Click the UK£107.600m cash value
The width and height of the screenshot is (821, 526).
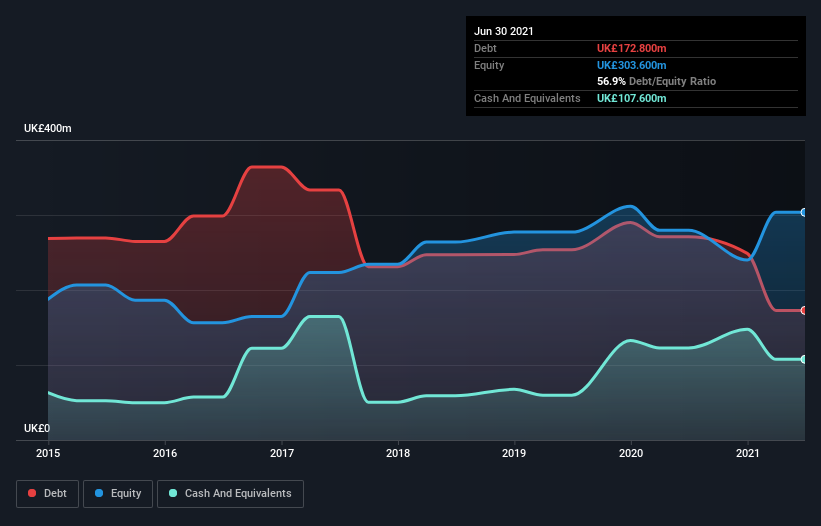(631, 98)
